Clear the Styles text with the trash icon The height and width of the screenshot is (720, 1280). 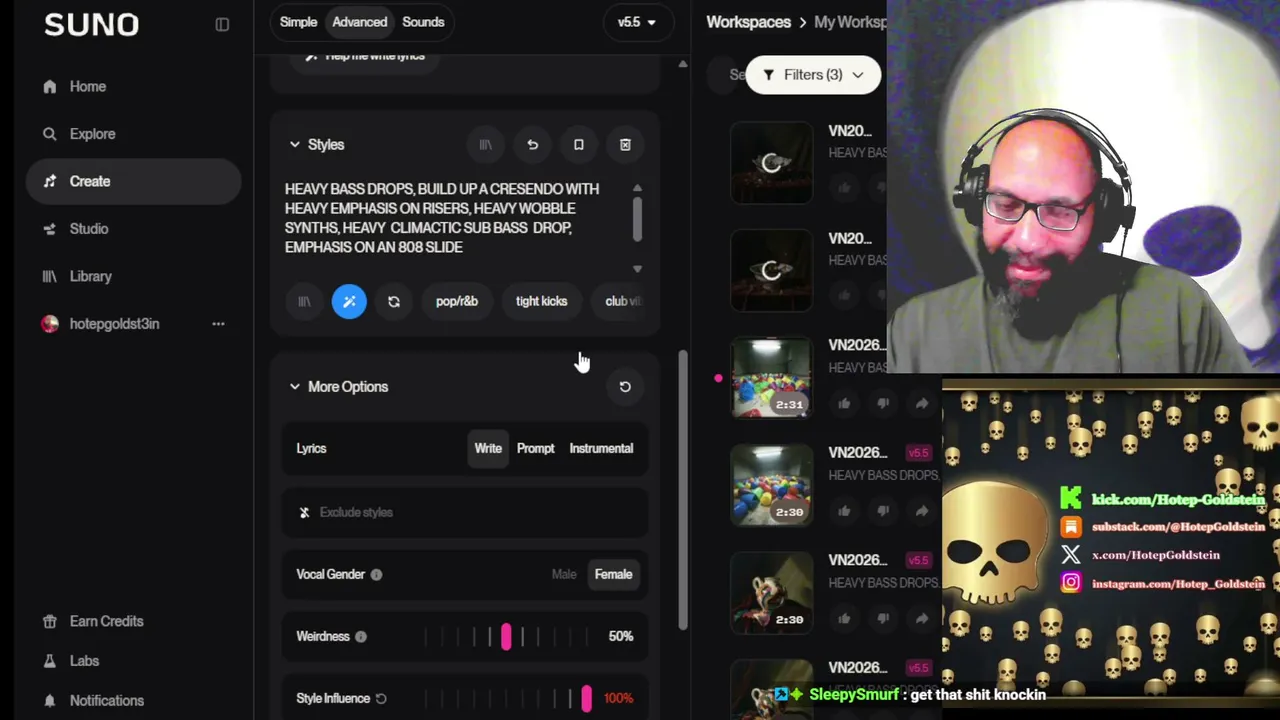tap(625, 145)
